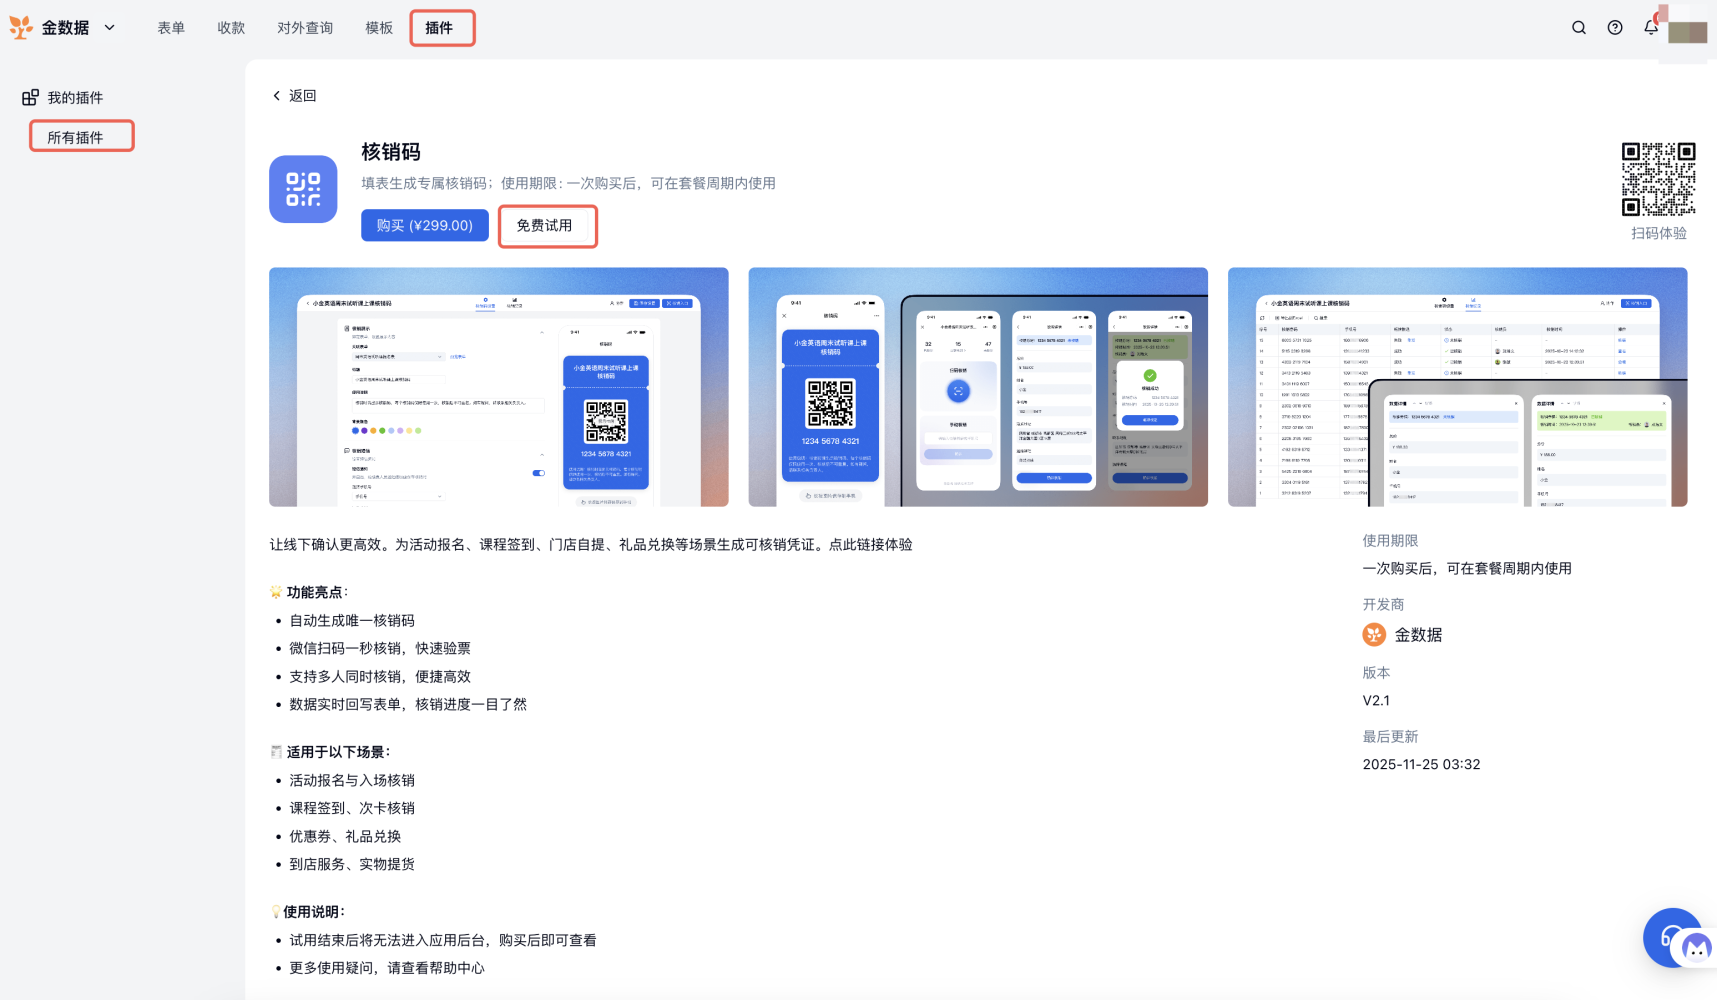
Task: Go to 对外查询 tab
Action: pos(305,28)
